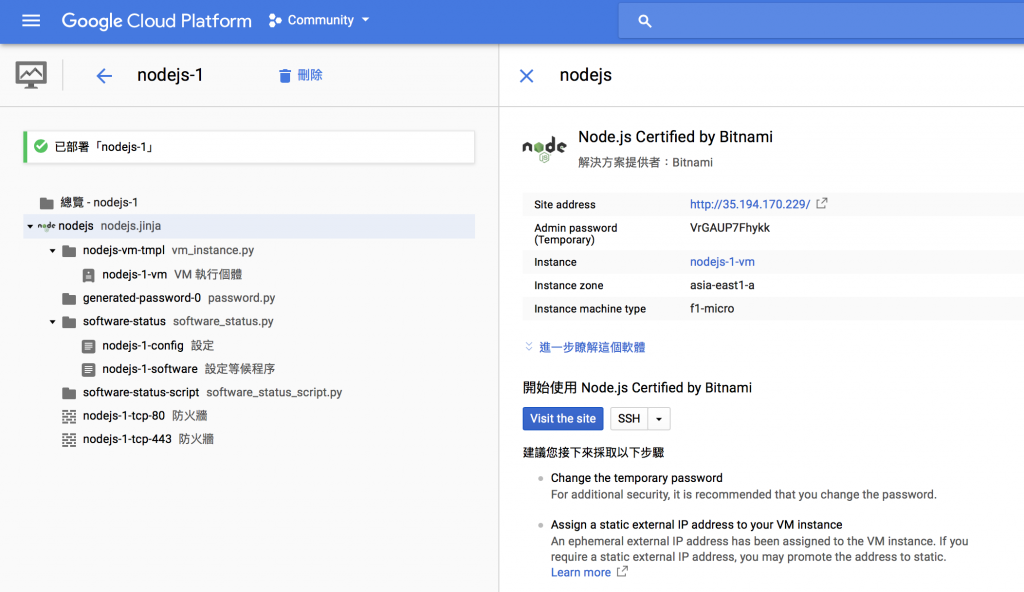Image resolution: width=1024 pixels, height=592 pixels.
Task: Open site address http://35.194.170.229/ link
Action: [x=750, y=204]
